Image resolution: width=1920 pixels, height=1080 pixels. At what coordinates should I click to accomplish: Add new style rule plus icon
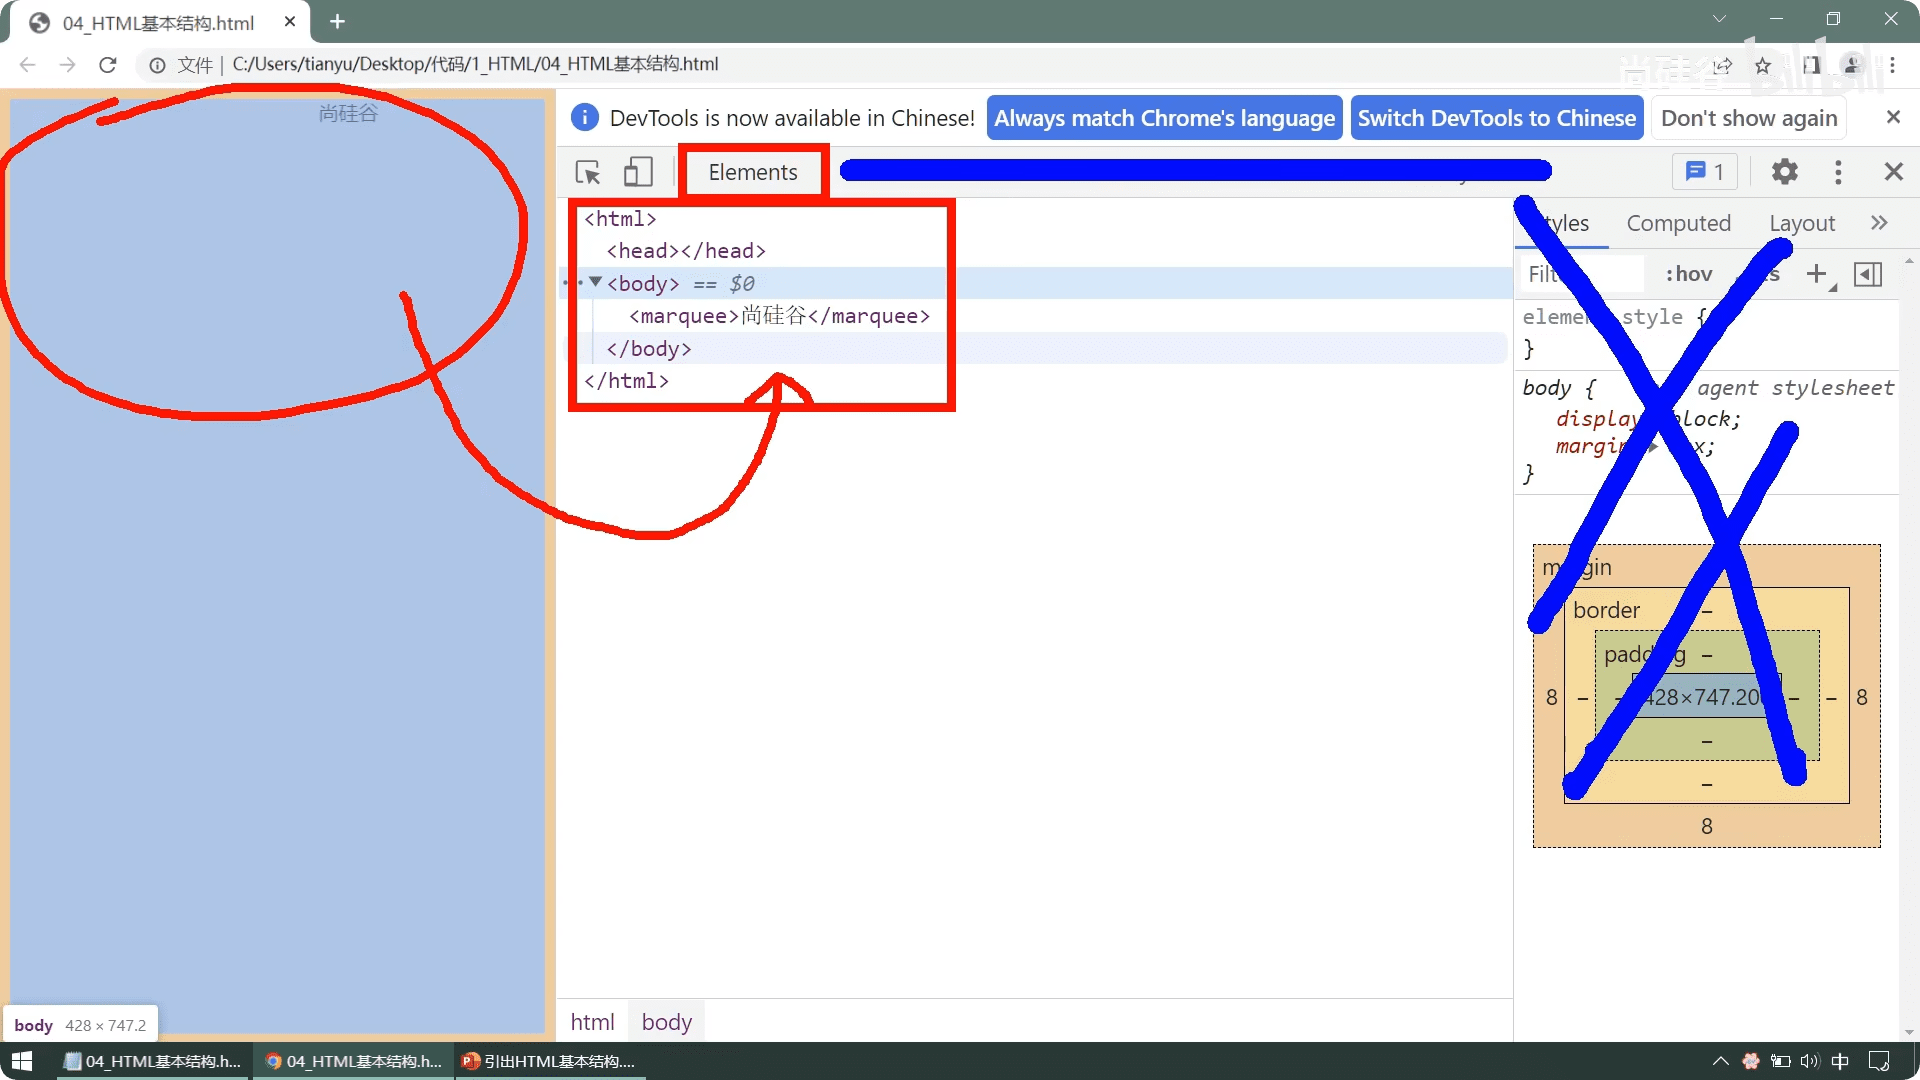1816,274
